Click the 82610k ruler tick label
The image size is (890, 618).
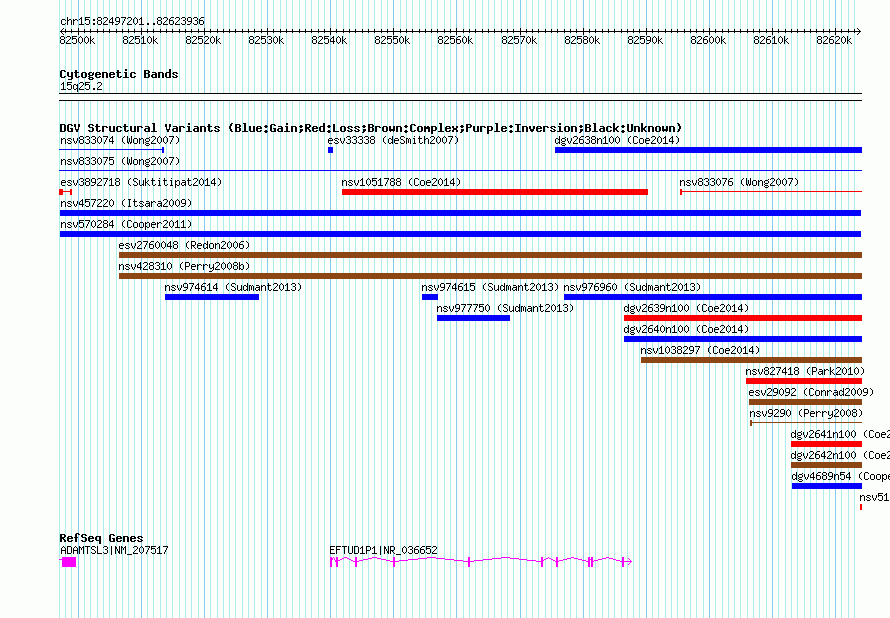(x=771, y=40)
